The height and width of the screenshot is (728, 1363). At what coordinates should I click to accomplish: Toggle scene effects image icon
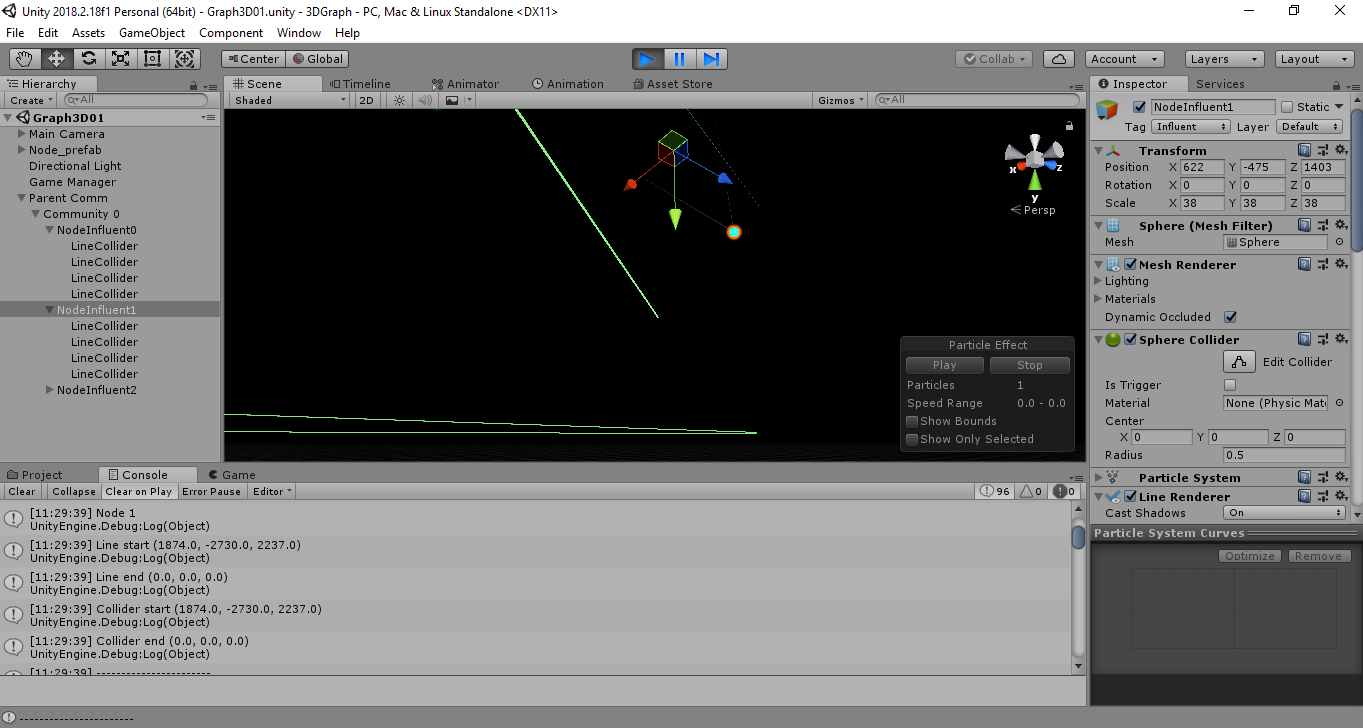point(452,100)
